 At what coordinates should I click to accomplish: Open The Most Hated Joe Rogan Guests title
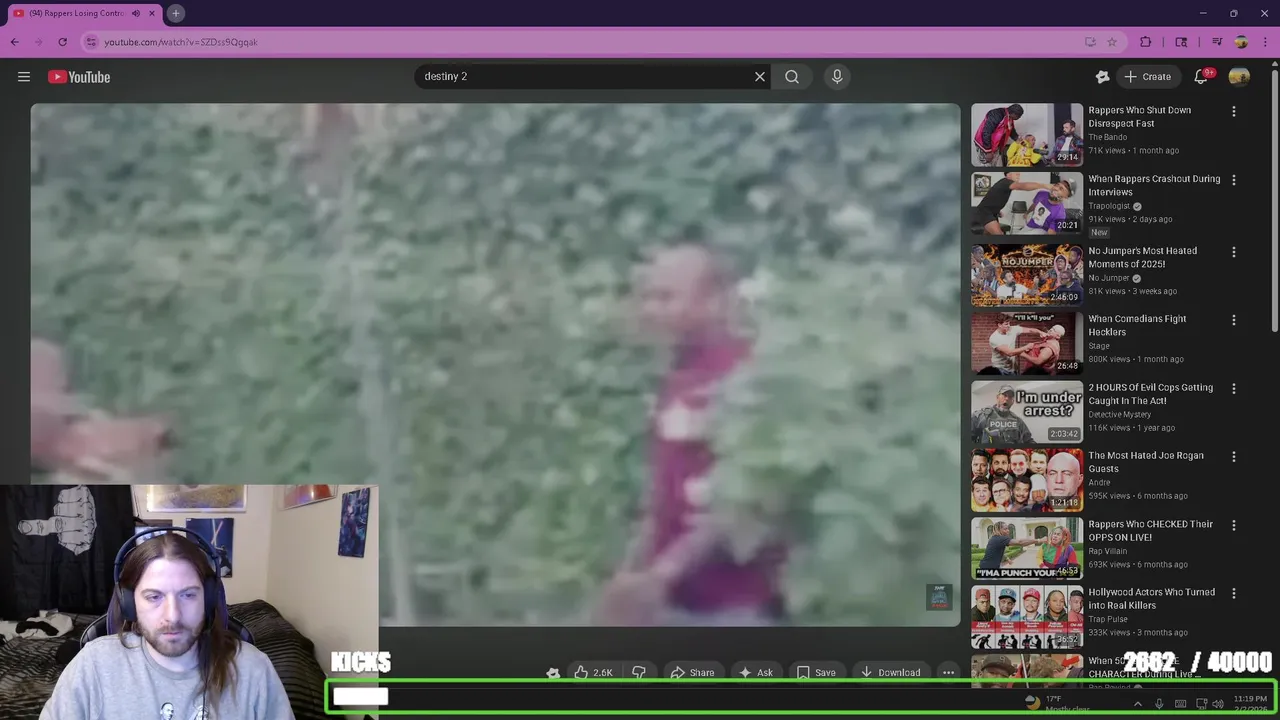[1146, 462]
